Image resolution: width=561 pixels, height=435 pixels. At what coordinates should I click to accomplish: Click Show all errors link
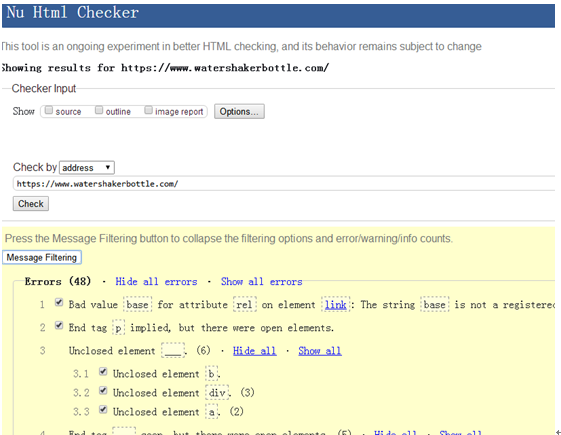pos(262,282)
